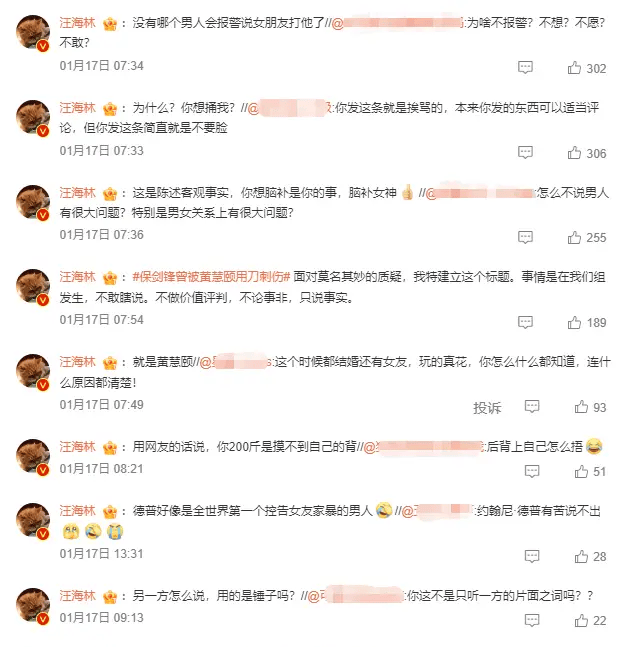Open 汪海林 profile from the first comment
Image resolution: width=627 pixels, height=647 pixels.
point(78,22)
